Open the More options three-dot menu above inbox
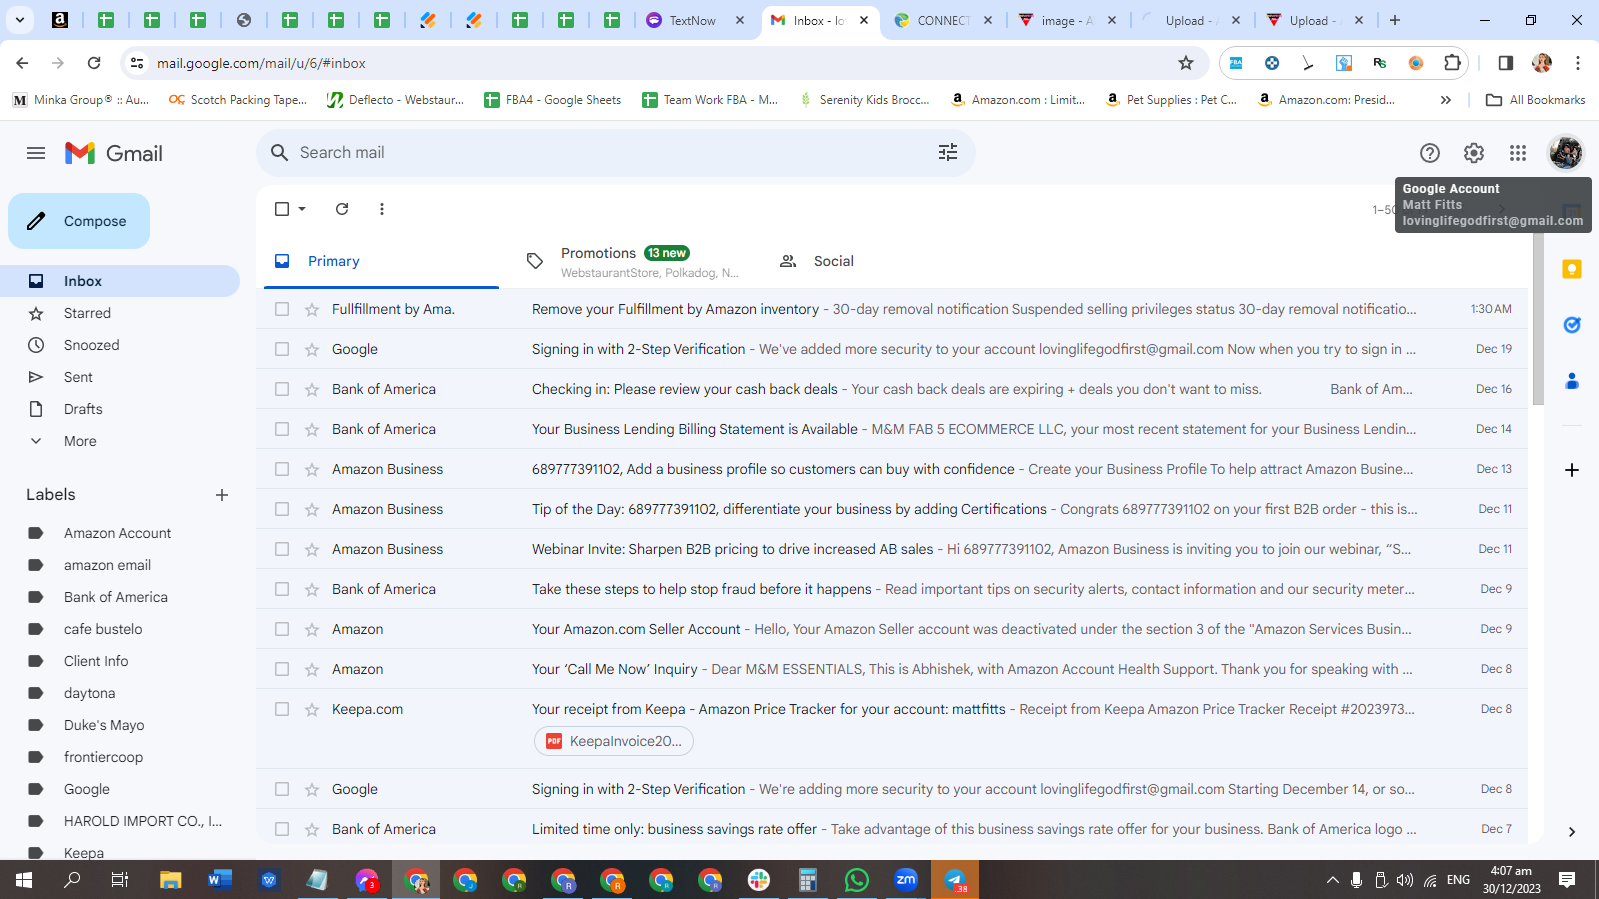Image resolution: width=1599 pixels, height=899 pixels. [382, 209]
